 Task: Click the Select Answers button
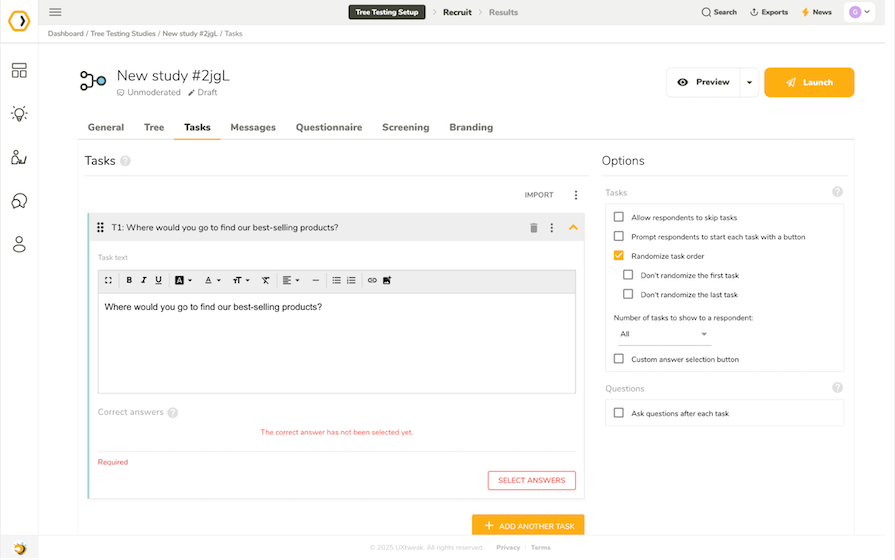(x=531, y=480)
